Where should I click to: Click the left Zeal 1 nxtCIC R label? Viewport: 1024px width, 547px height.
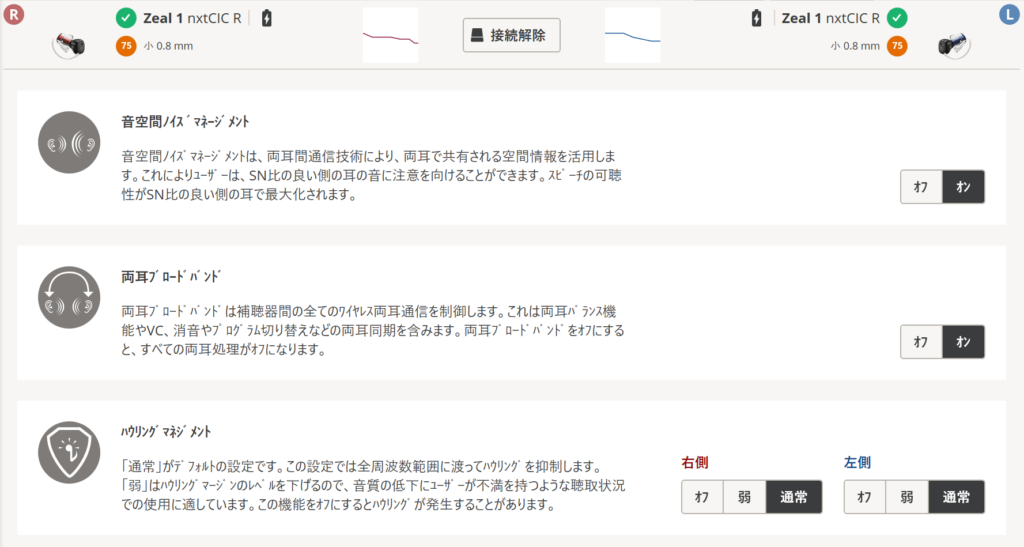pos(831,18)
